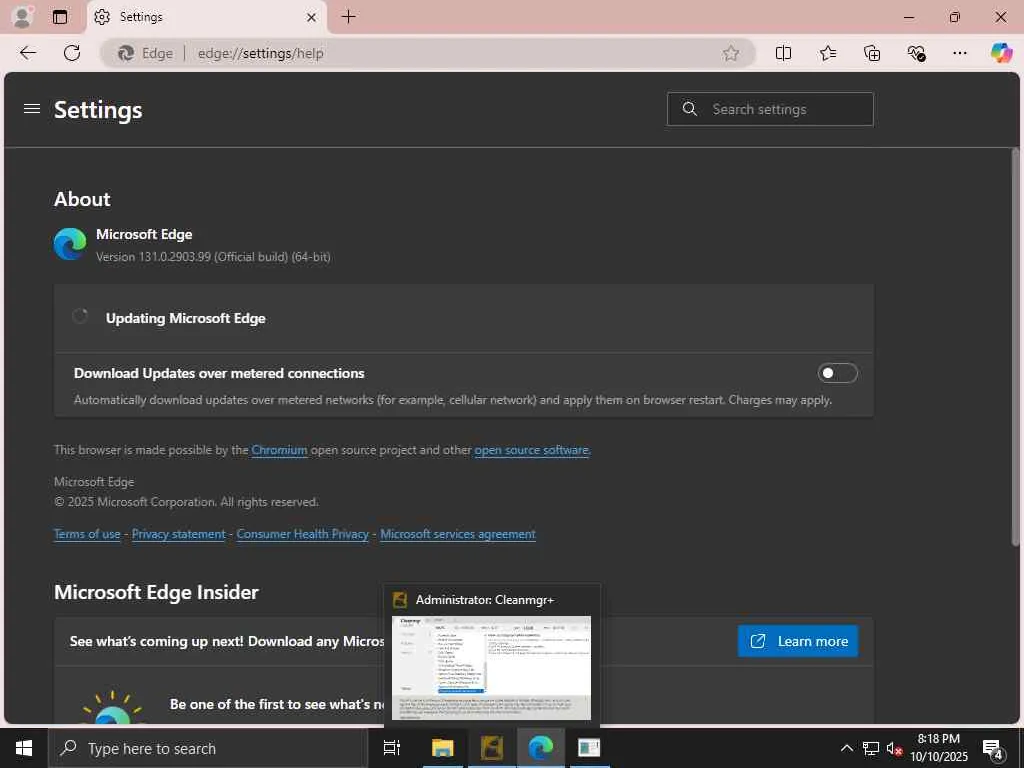This screenshot has width=1024, height=768.
Task: Open the notification center icon
Action: (993, 748)
